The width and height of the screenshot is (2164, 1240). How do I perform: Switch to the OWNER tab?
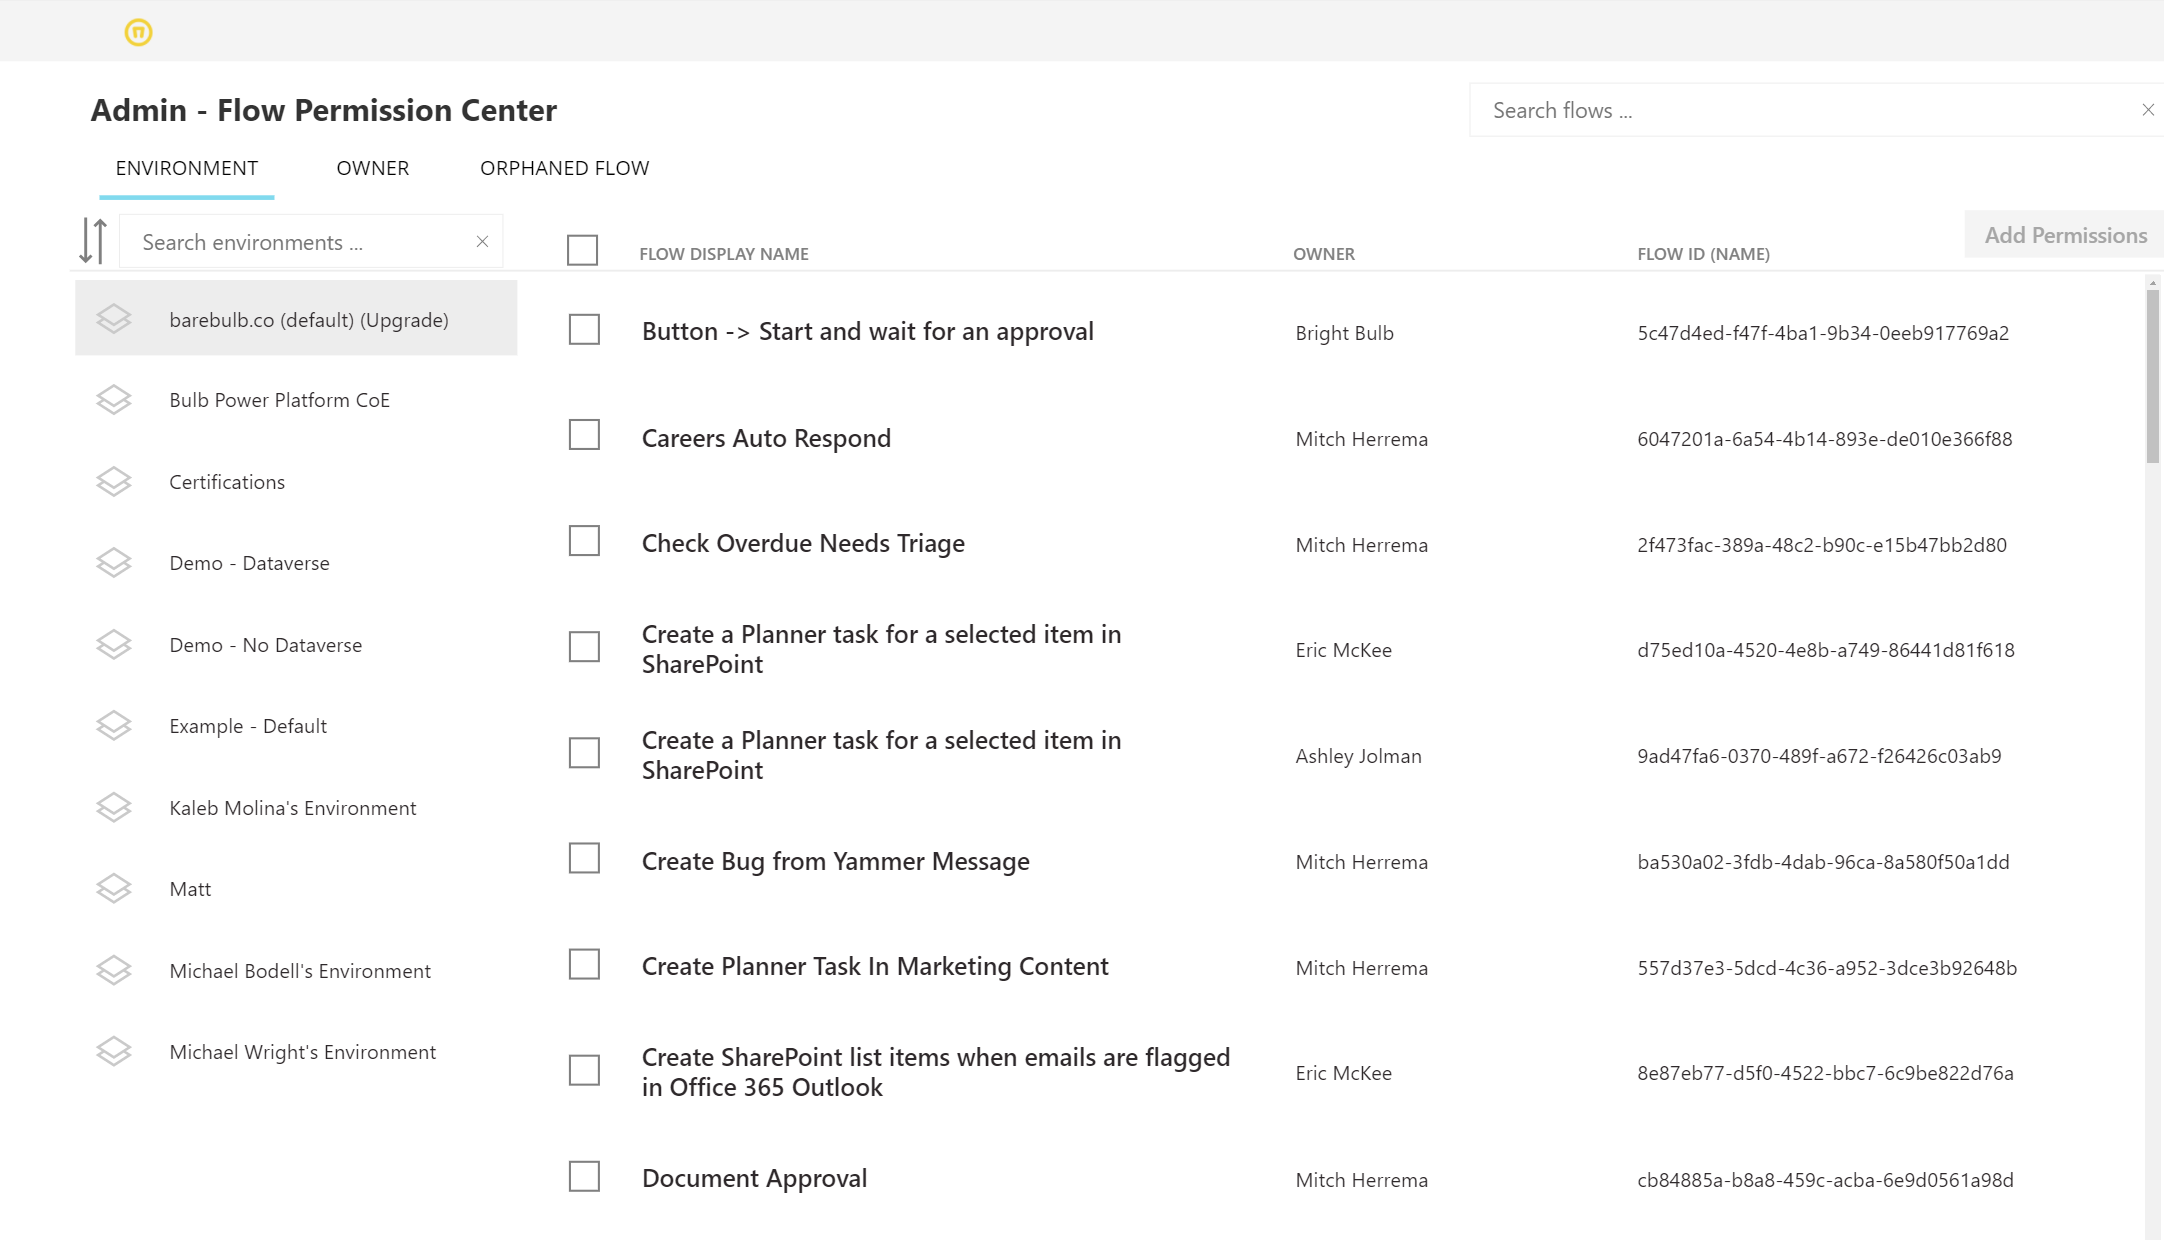(x=372, y=168)
